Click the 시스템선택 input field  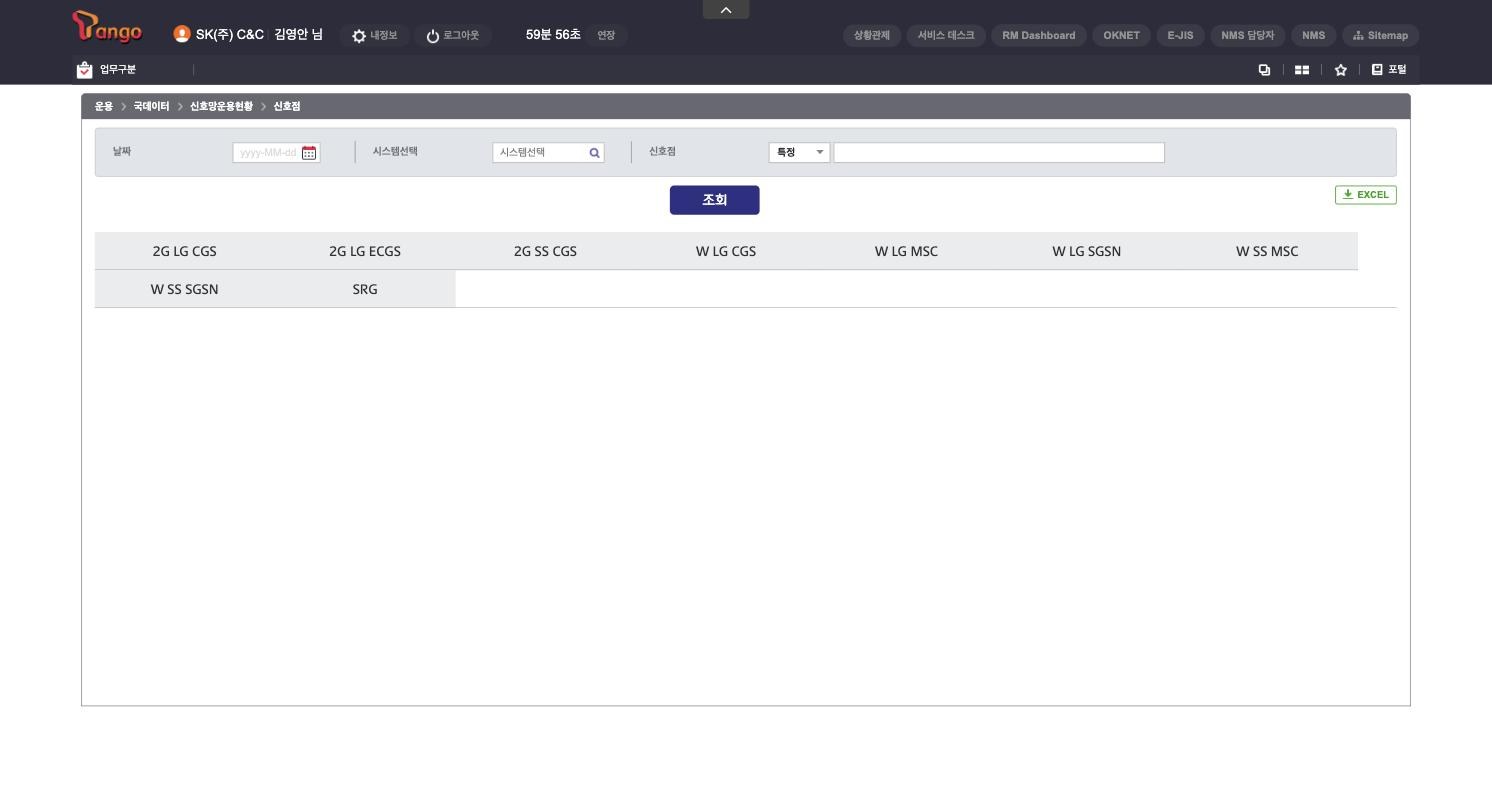click(548, 153)
